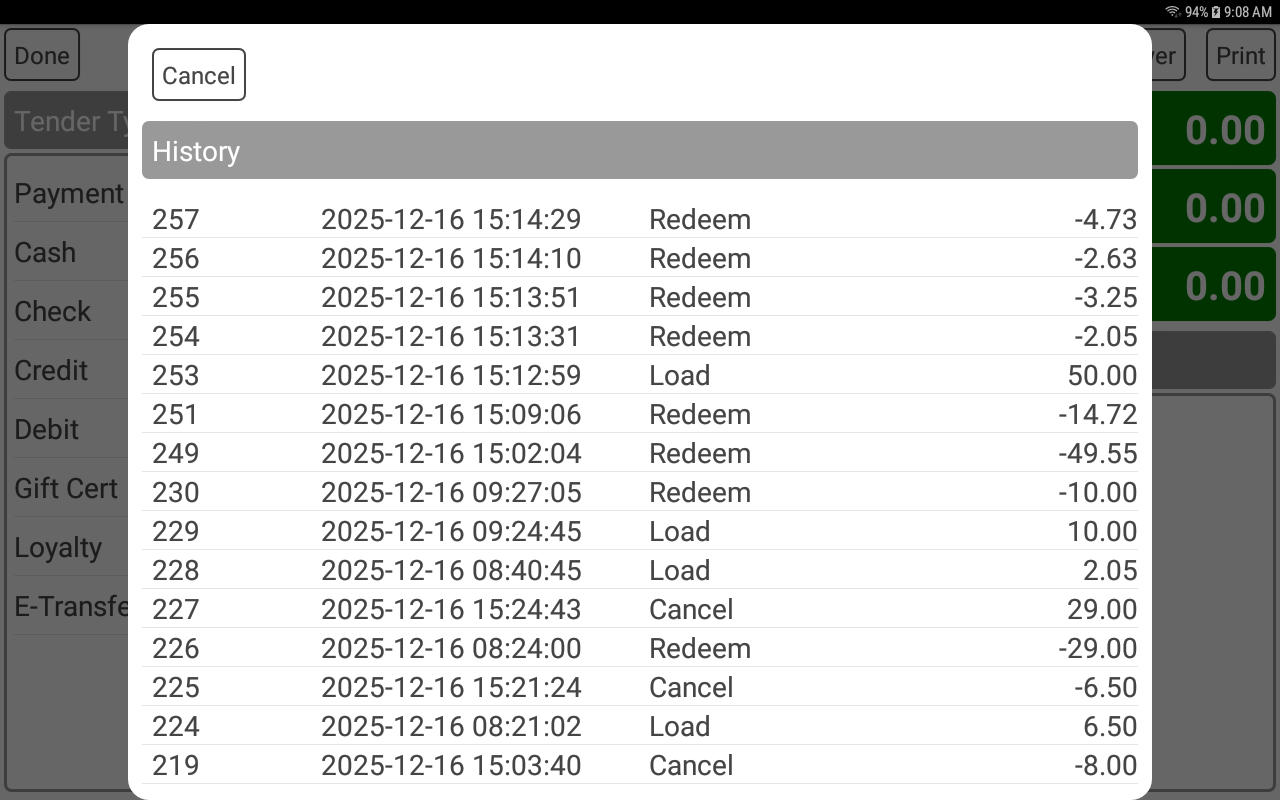Tap history row 249 Redeem -49.55
Viewport: 1280px width, 800px height.
640,453
